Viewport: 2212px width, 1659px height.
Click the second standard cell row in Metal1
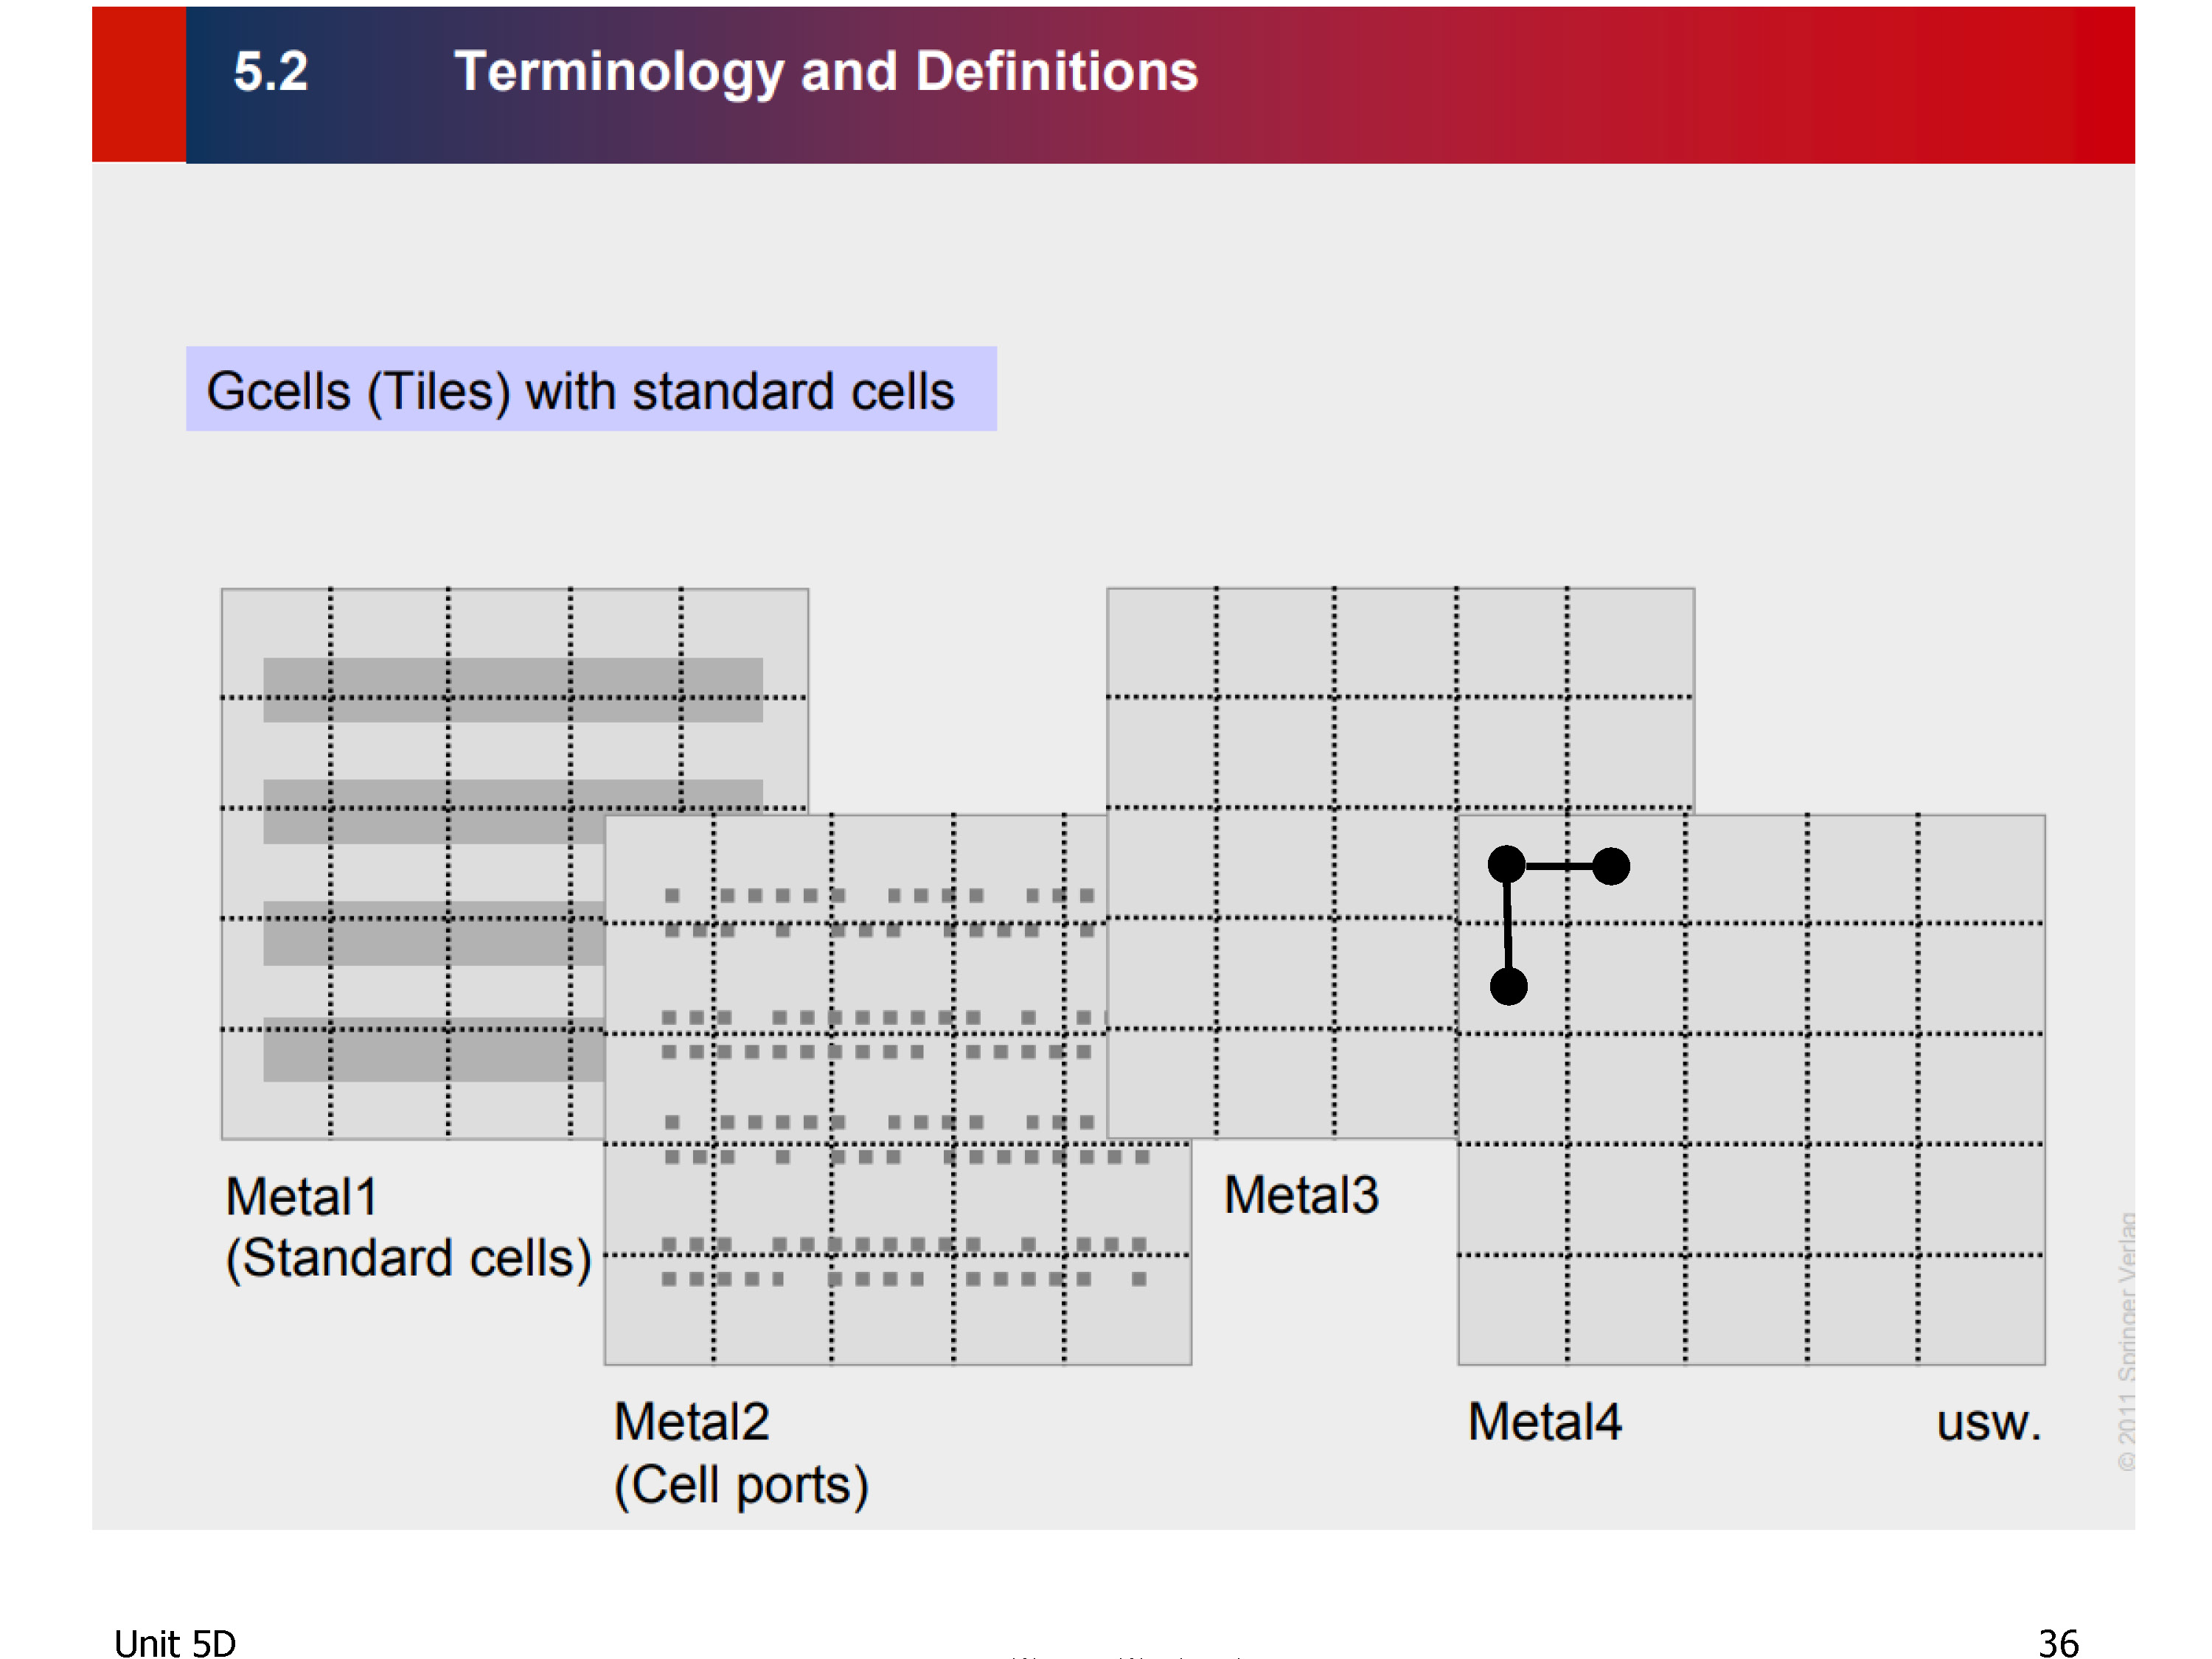tap(513, 811)
